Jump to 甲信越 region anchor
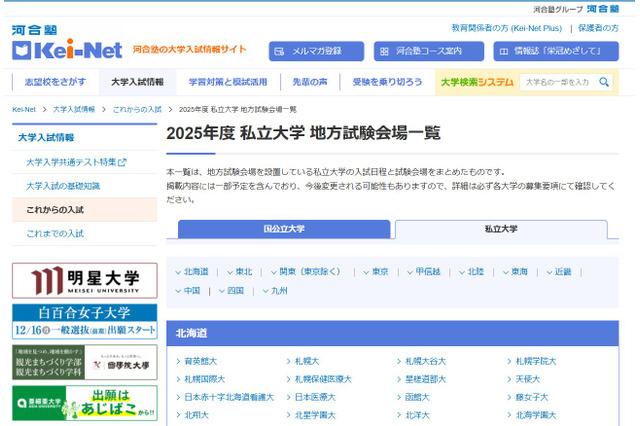Screen dimensions: 640x426 tap(424, 272)
